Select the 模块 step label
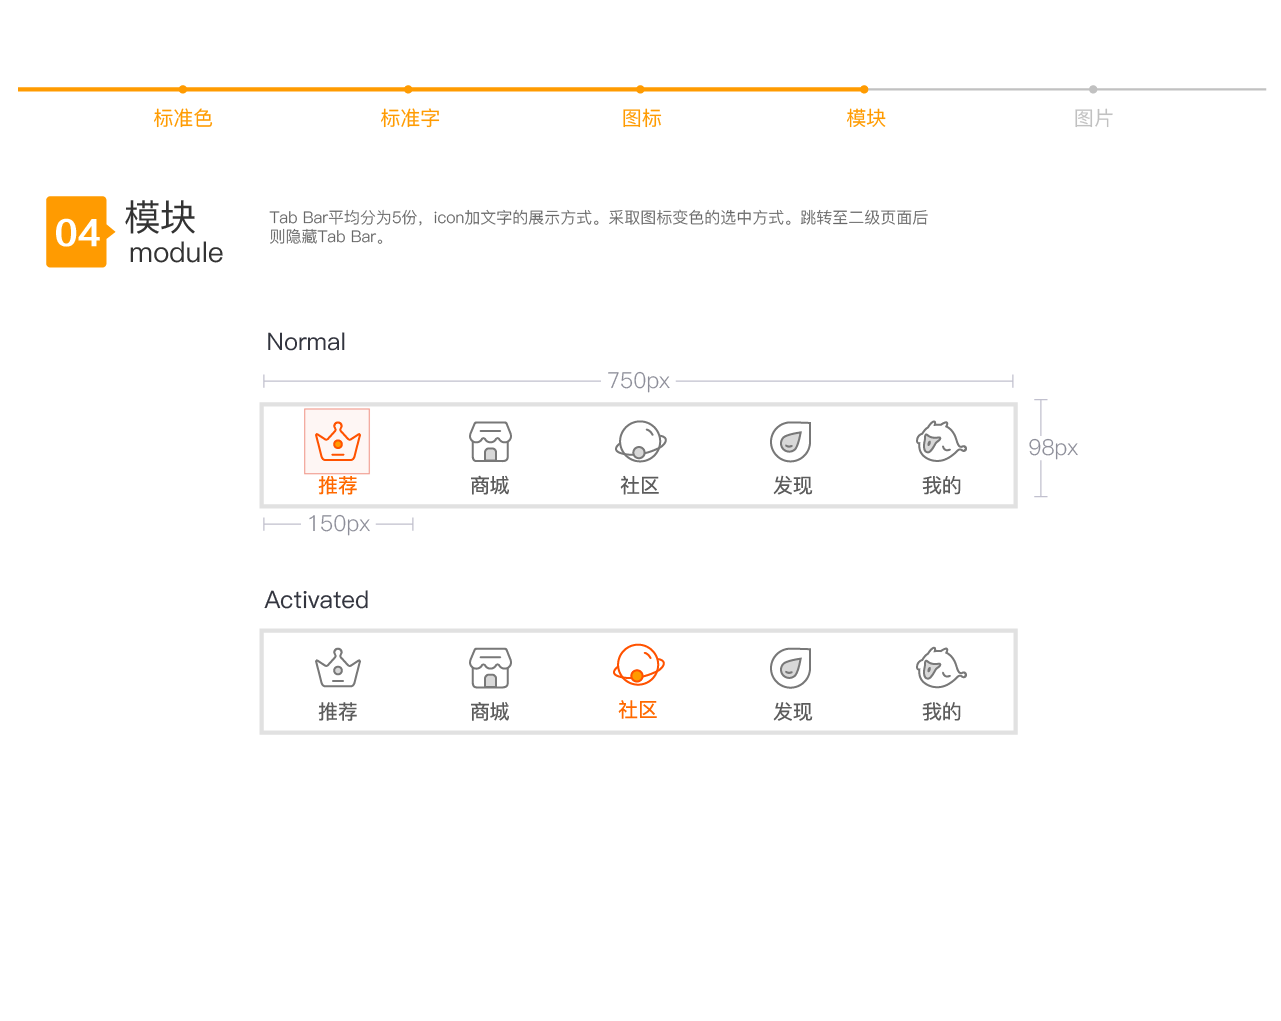1281x1021 pixels. 866,118
